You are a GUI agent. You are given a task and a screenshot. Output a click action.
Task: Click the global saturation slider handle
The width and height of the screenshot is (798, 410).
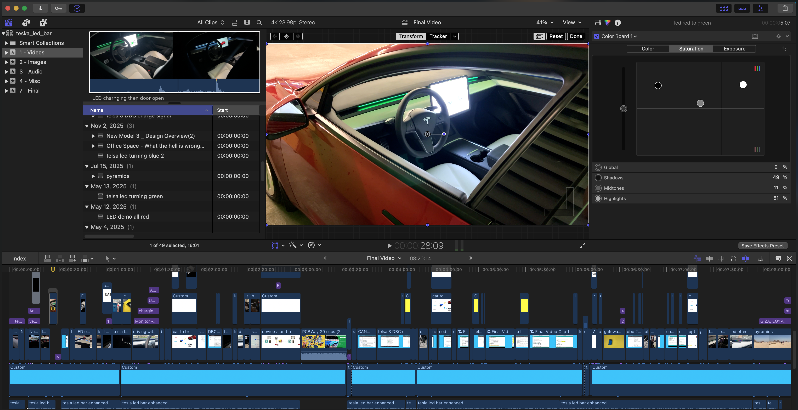623,108
